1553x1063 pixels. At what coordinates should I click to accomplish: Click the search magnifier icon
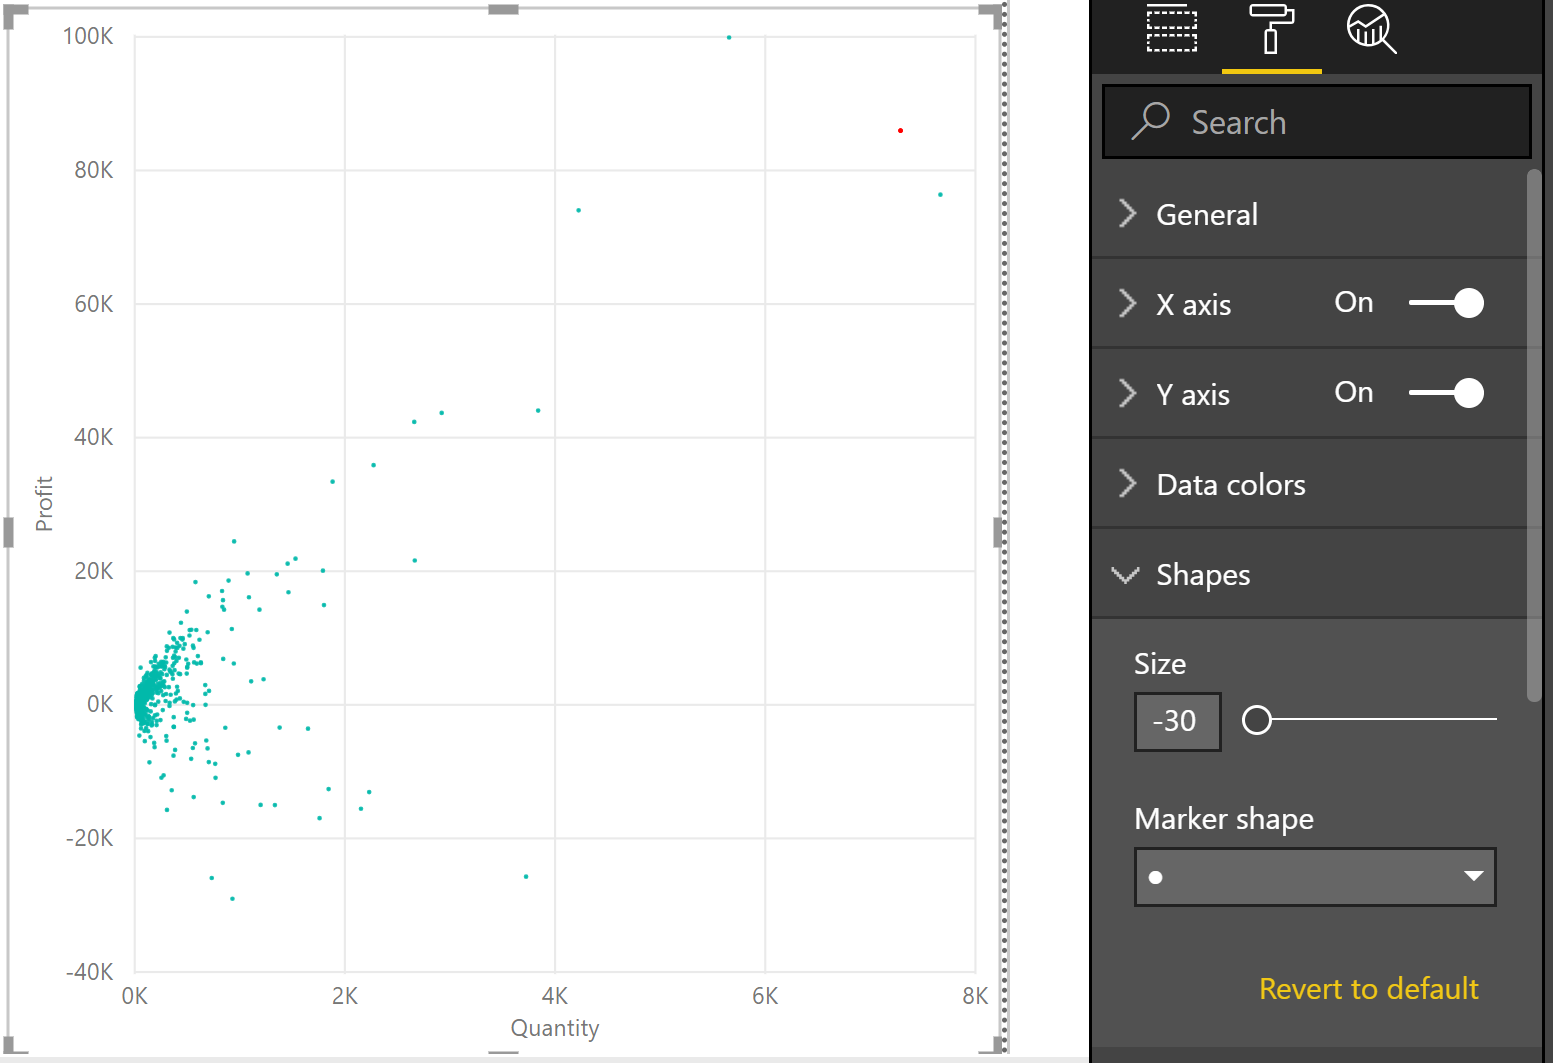(x=1150, y=120)
